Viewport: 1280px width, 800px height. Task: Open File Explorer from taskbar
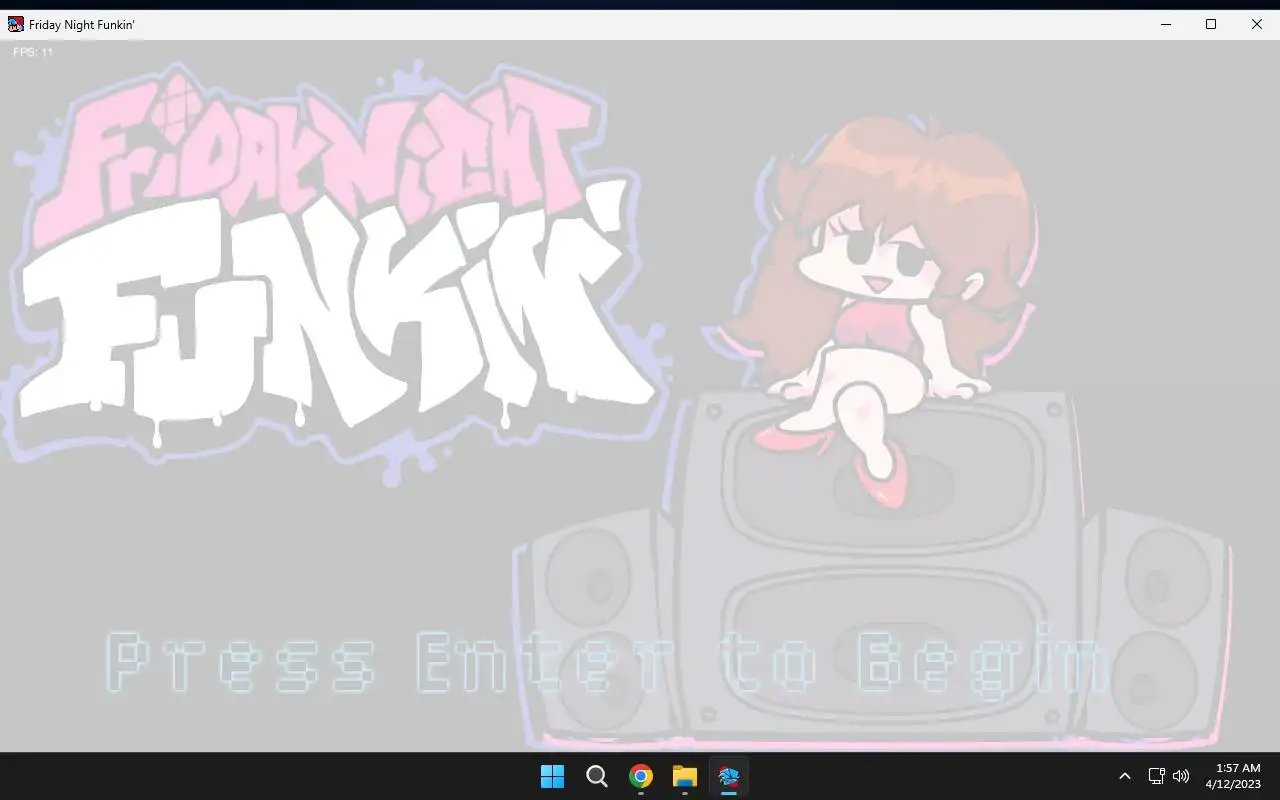685,776
